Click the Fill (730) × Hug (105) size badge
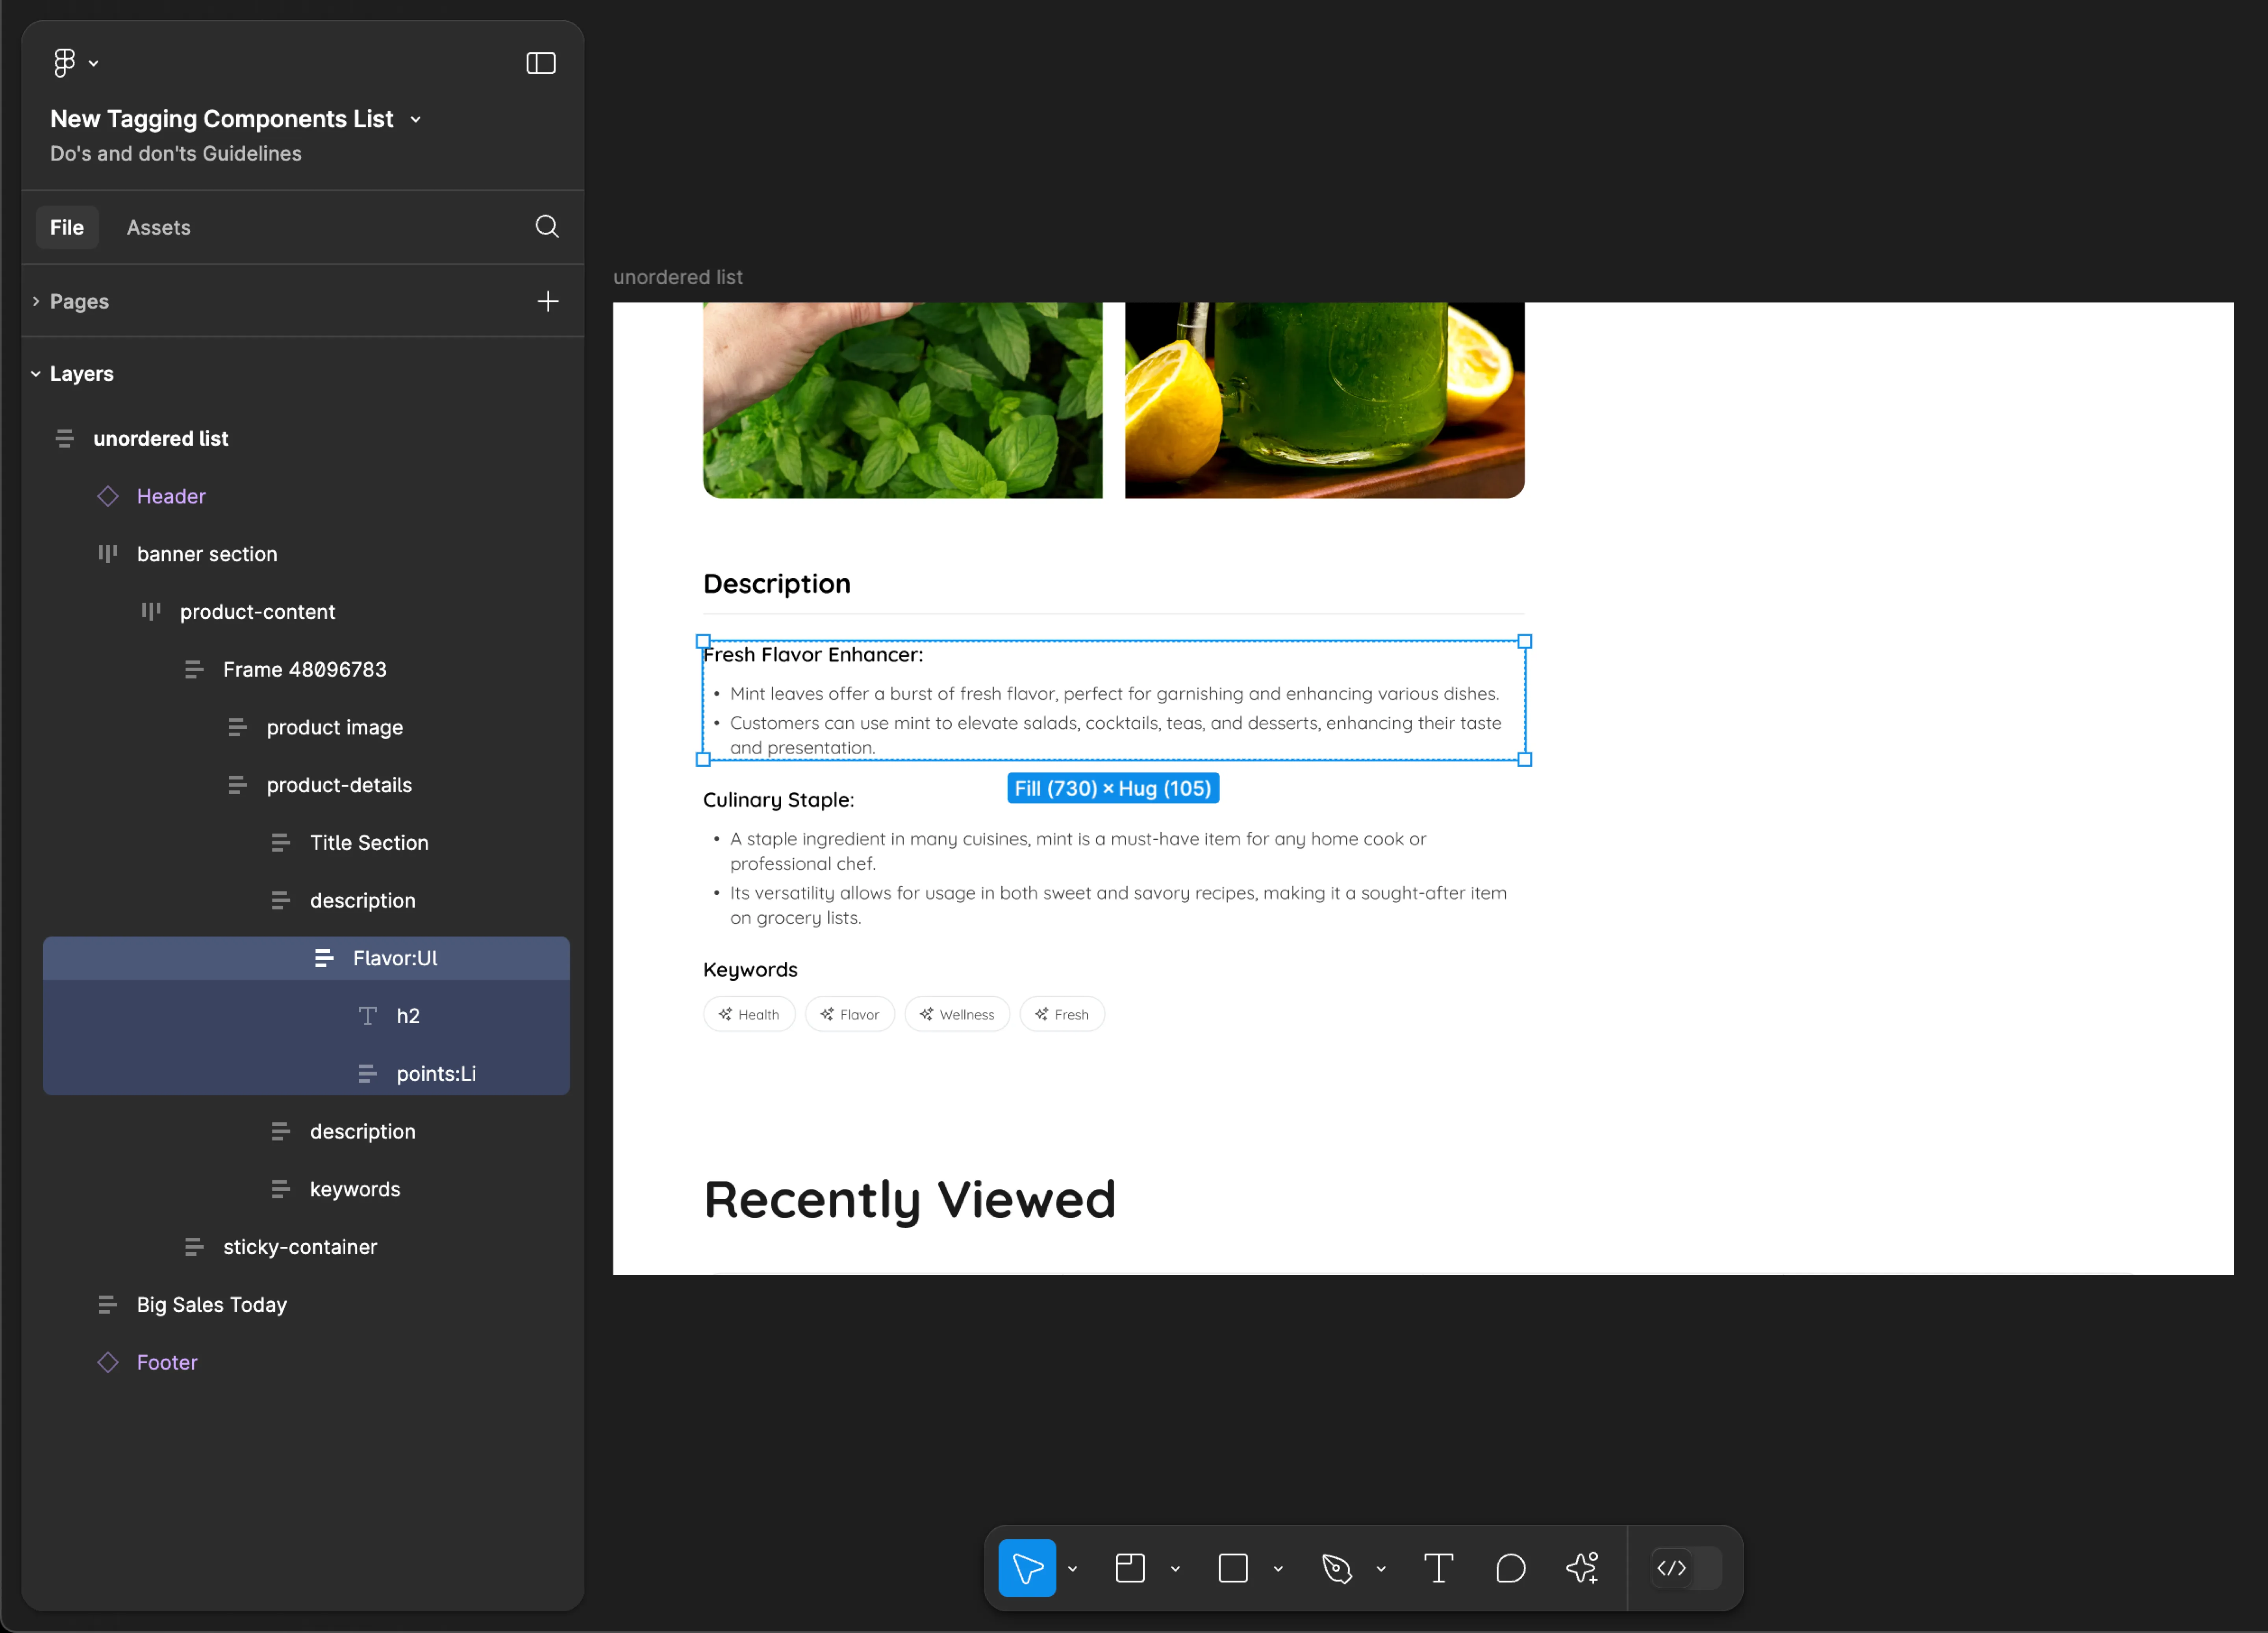Screen dimensions: 2268x1633 (x=1113, y=789)
